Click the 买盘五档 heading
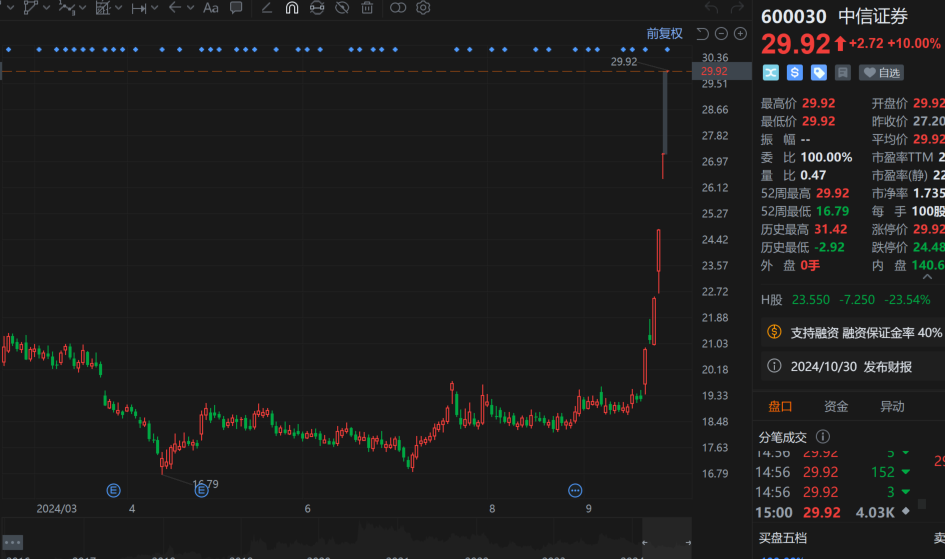945x559 pixels. [782, 538]
